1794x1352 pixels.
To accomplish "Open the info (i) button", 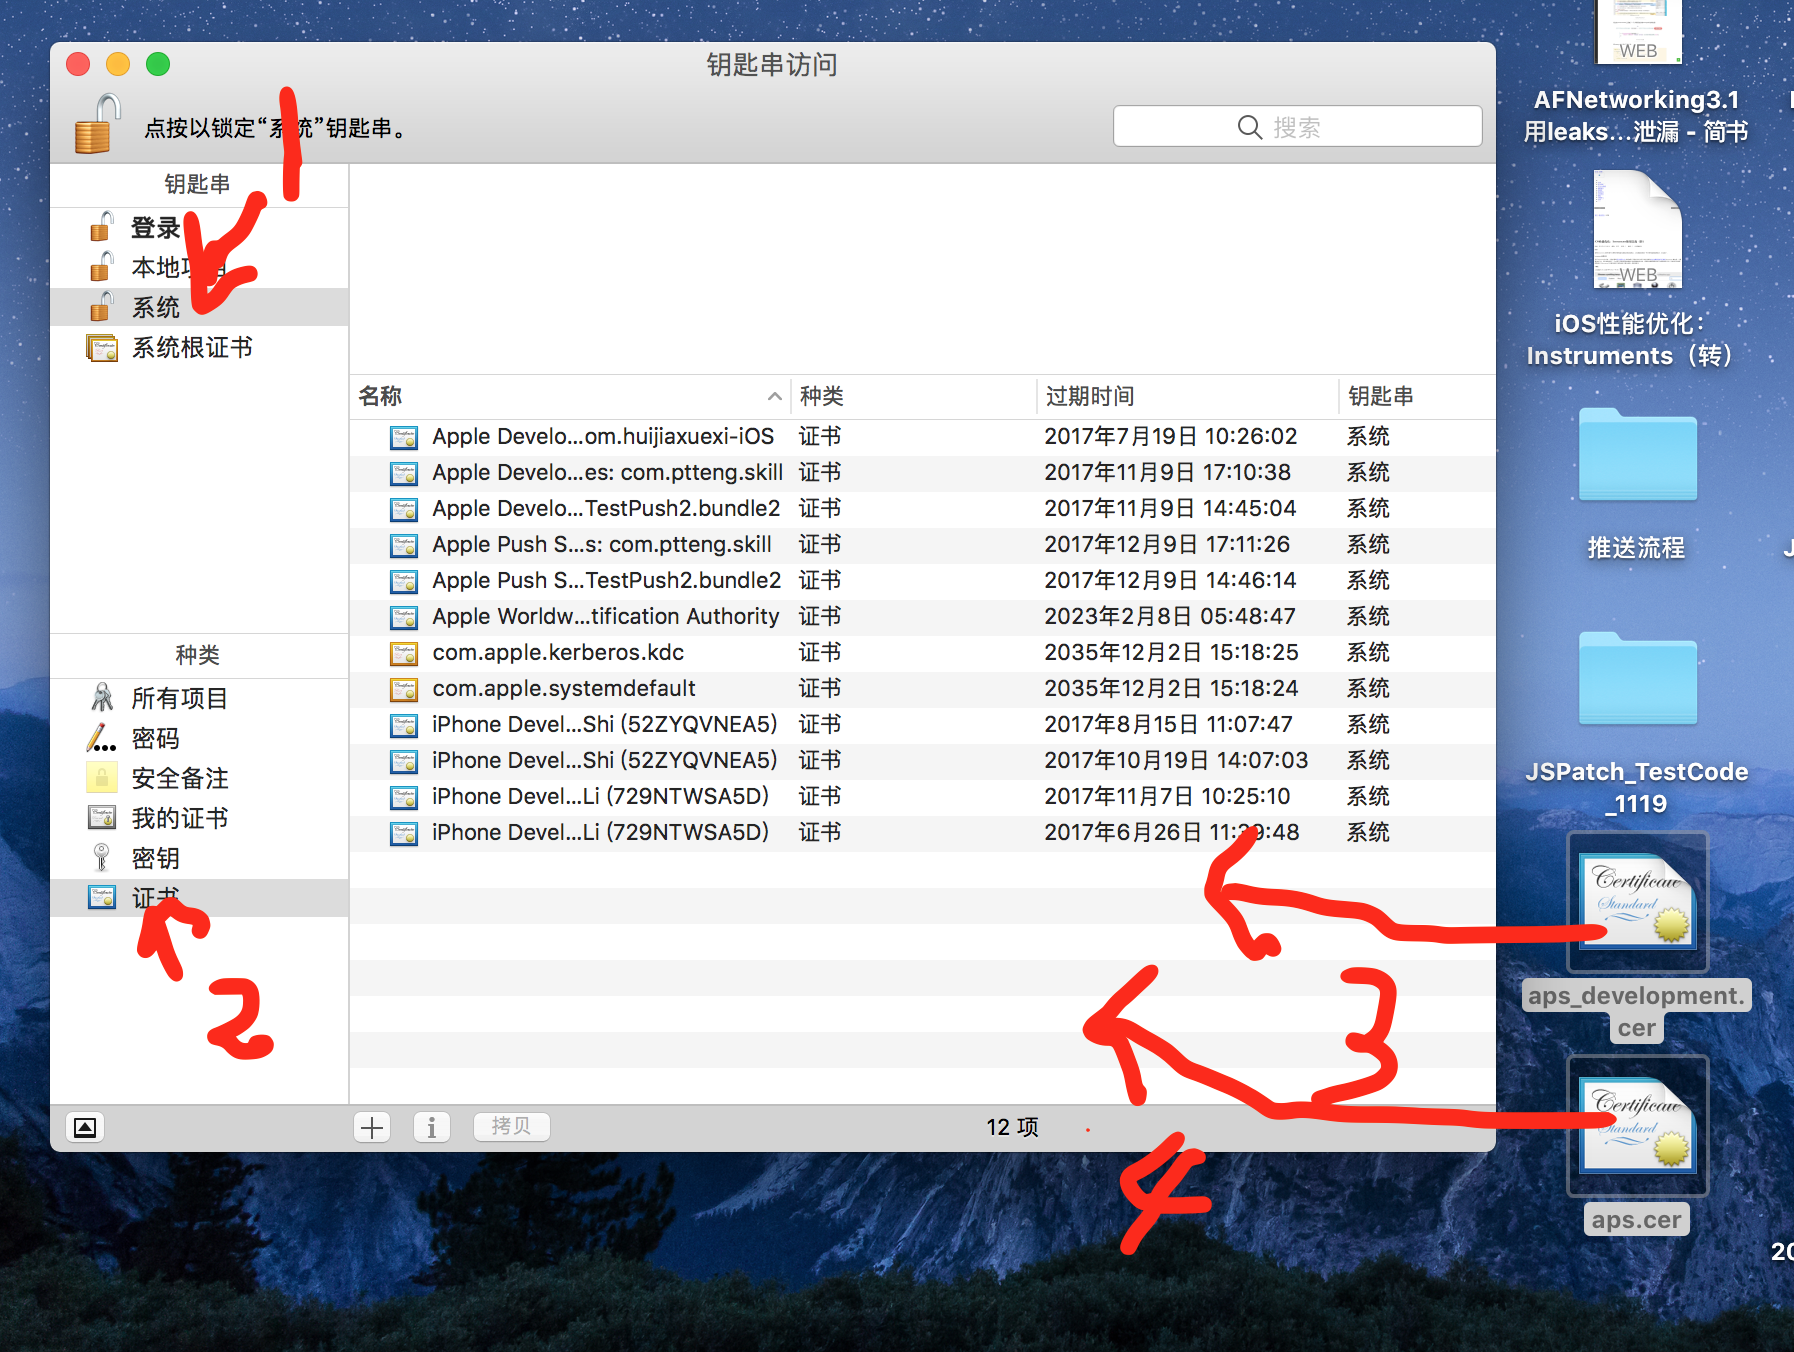I will [431, 1127].
